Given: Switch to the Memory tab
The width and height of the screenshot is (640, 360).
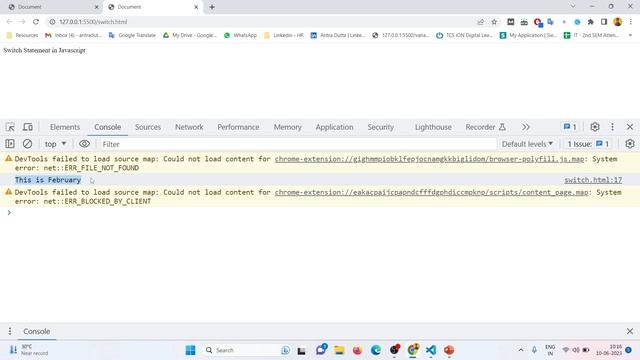Looking at the screenshot, I should click(x=287, y=127).
